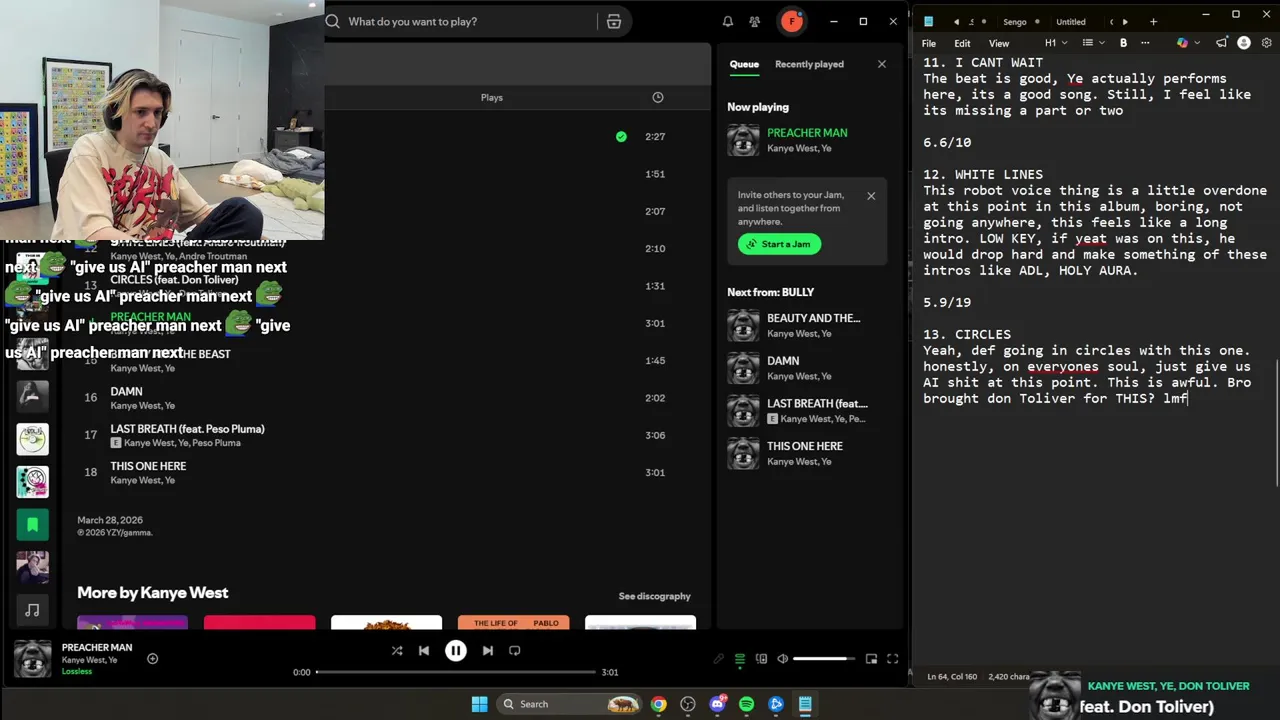Close the Spotify queue panel

[x=881, y=64]
